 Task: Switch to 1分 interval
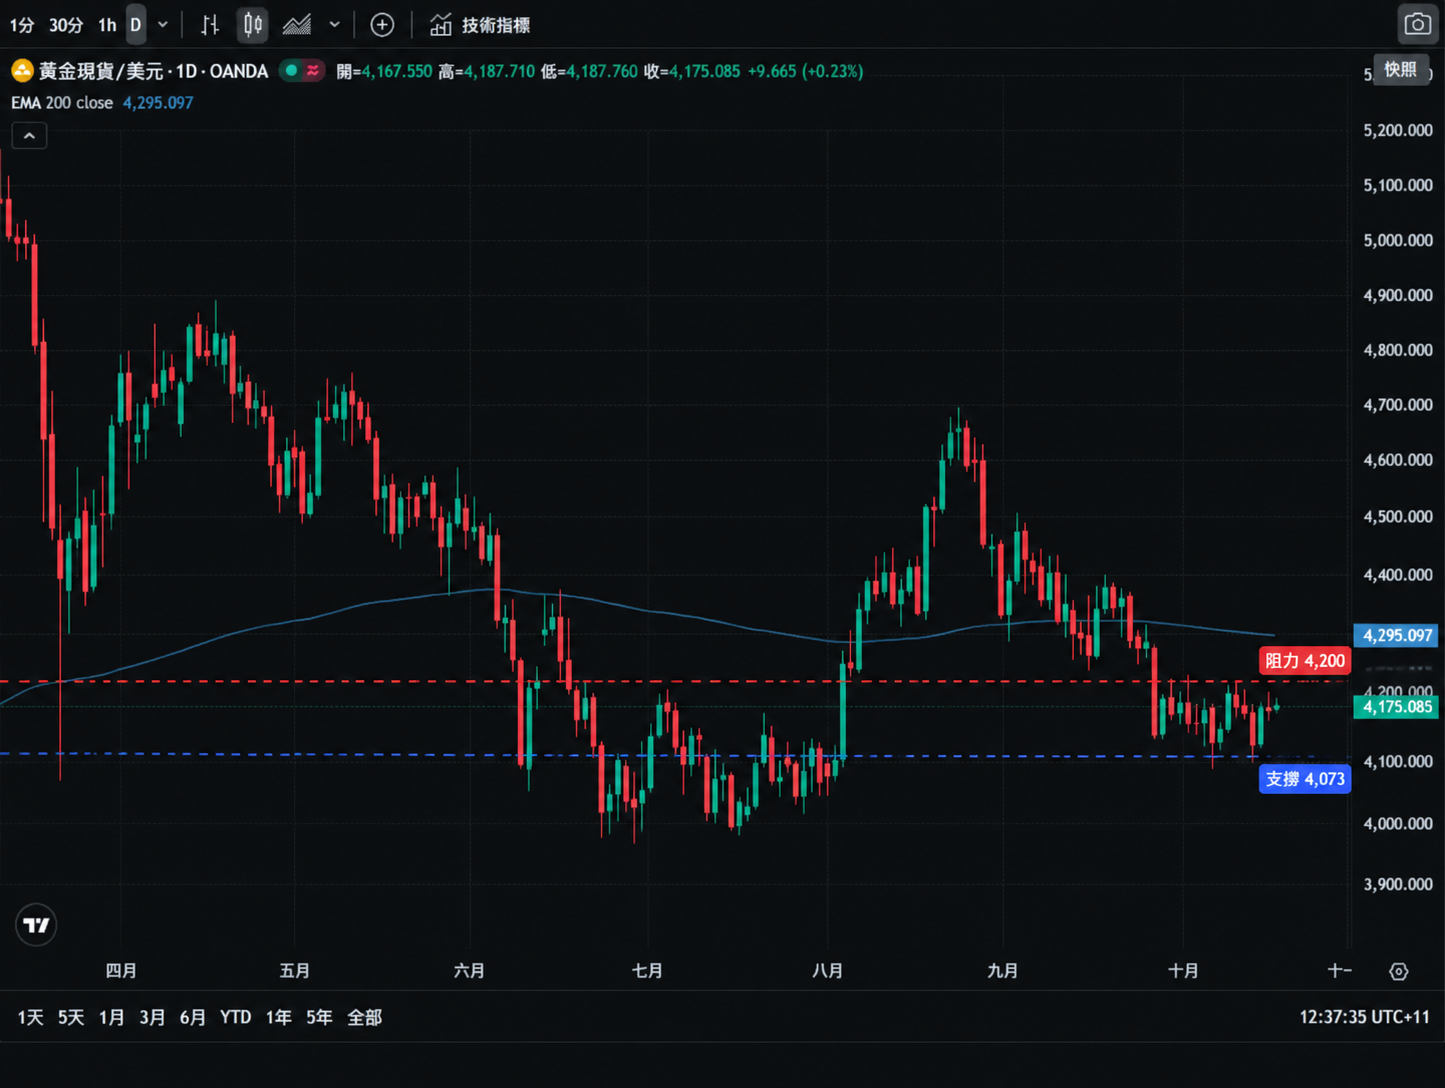(22, 25)
